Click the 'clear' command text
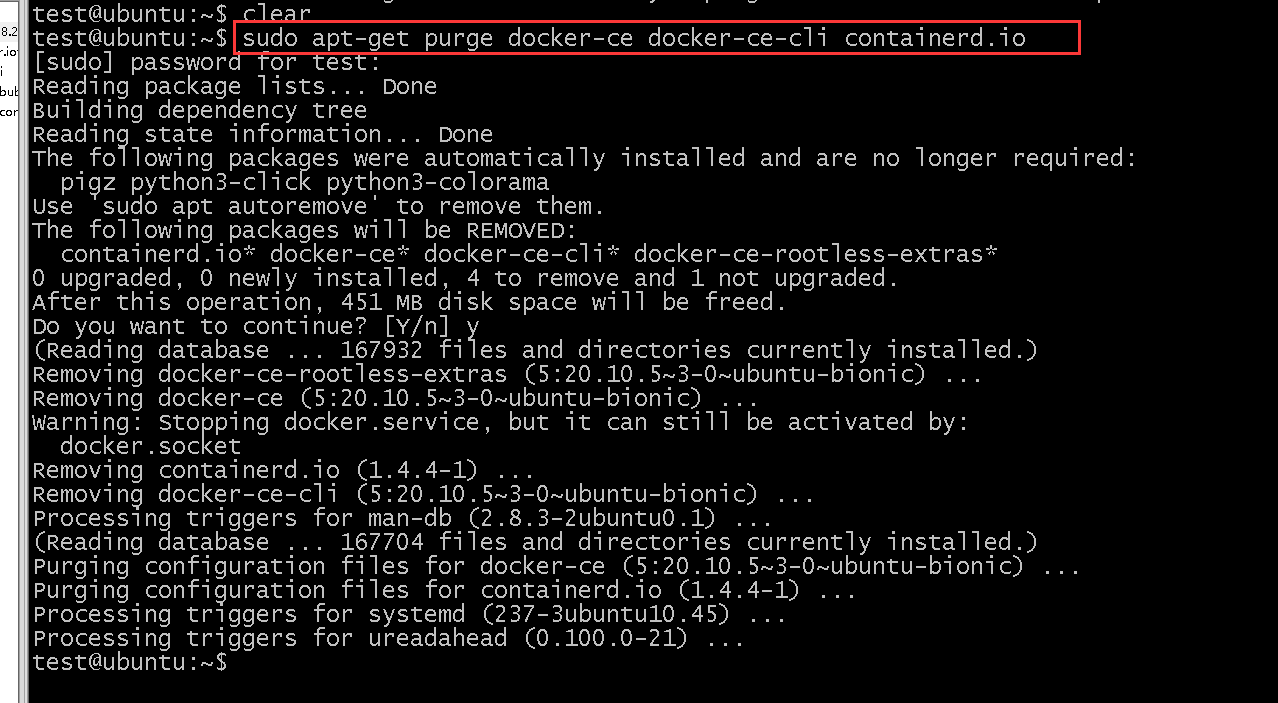The image size is (1278, 703). pos(277,13)
